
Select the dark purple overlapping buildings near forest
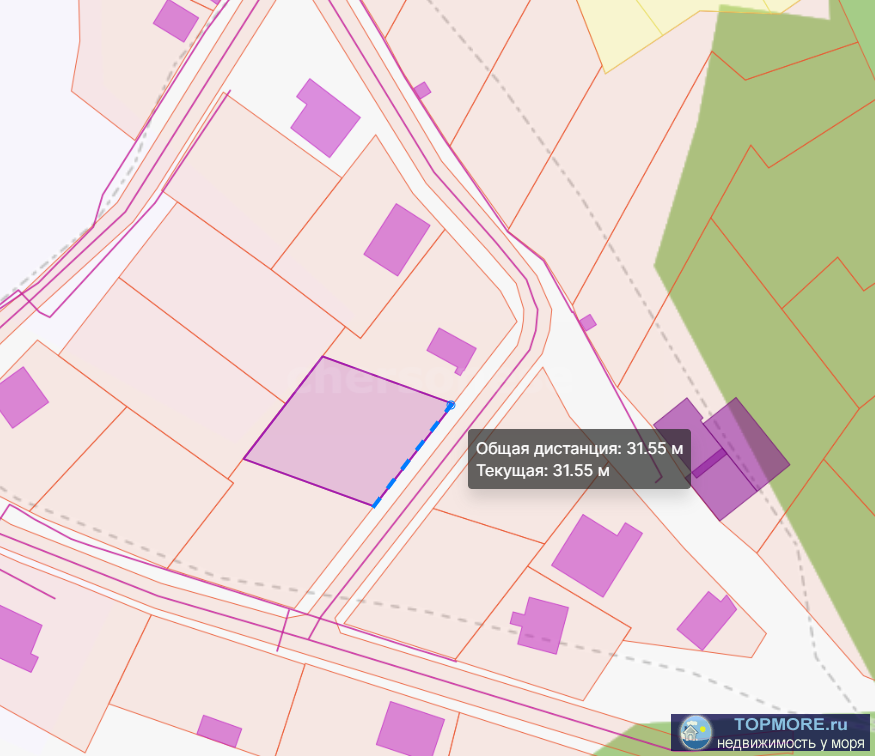(x=722, y=455)
